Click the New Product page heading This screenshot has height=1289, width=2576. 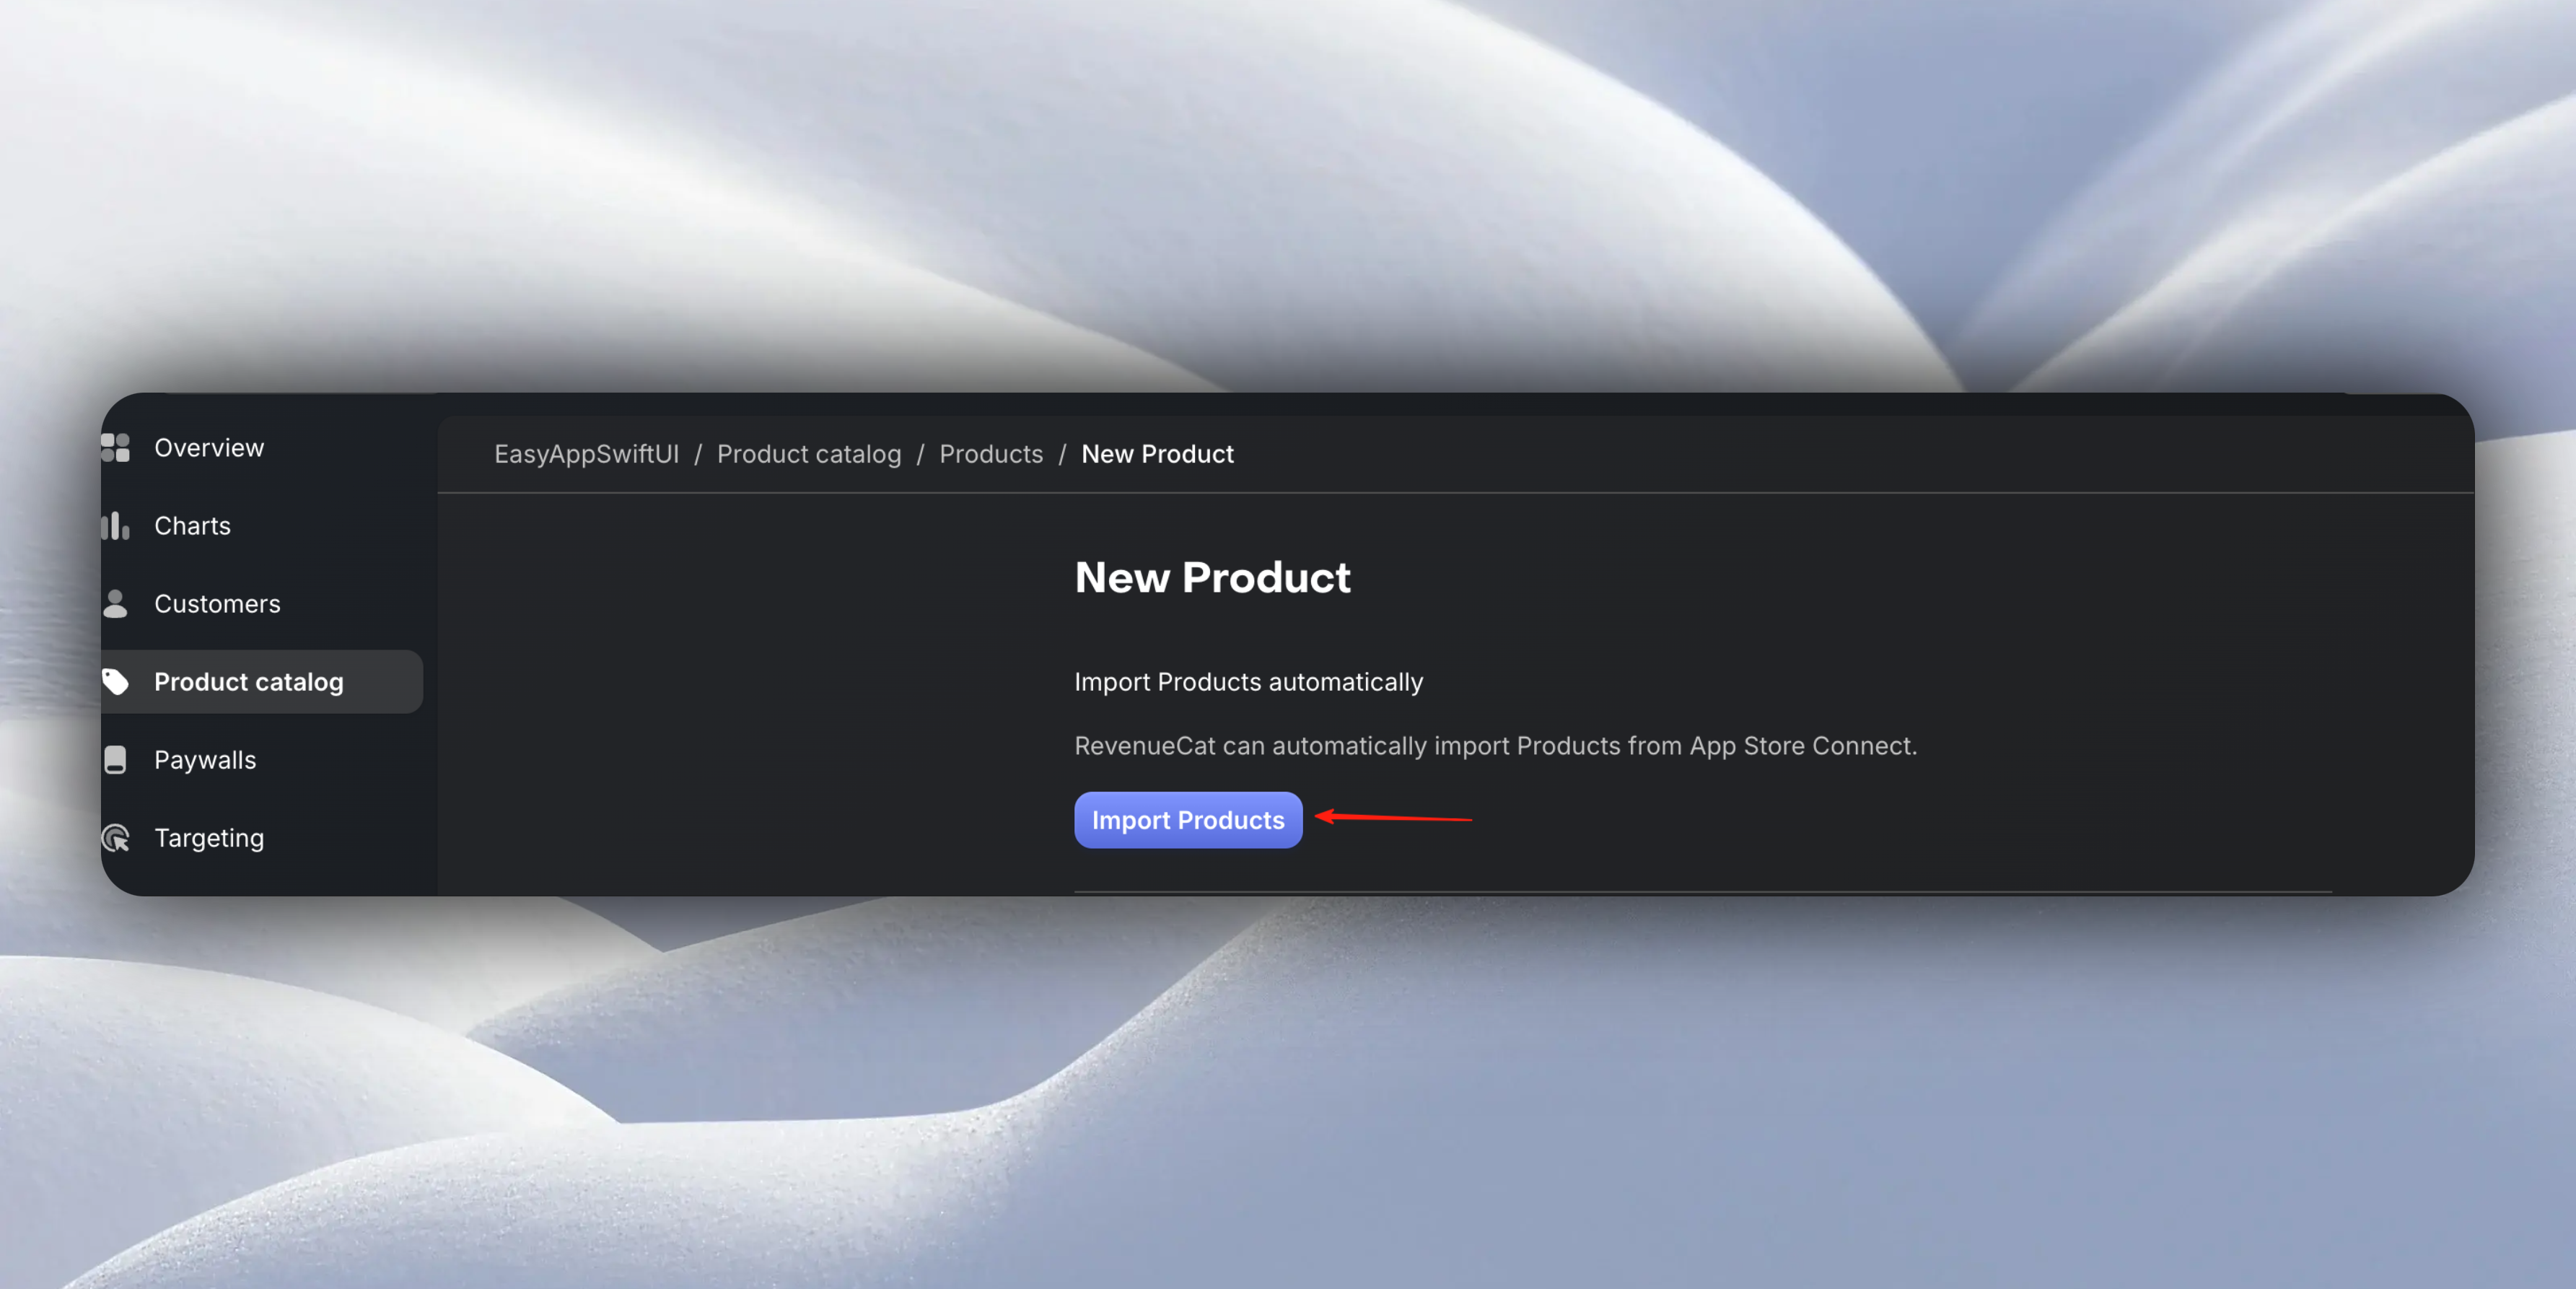(1212, 577)
